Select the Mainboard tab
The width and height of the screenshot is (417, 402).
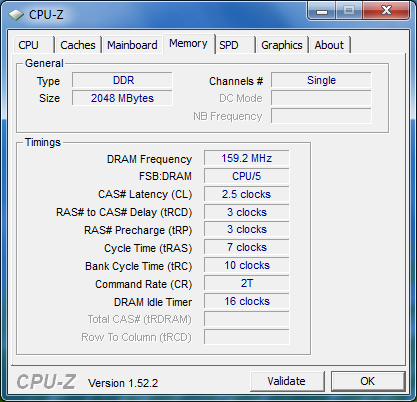point(132,45)
